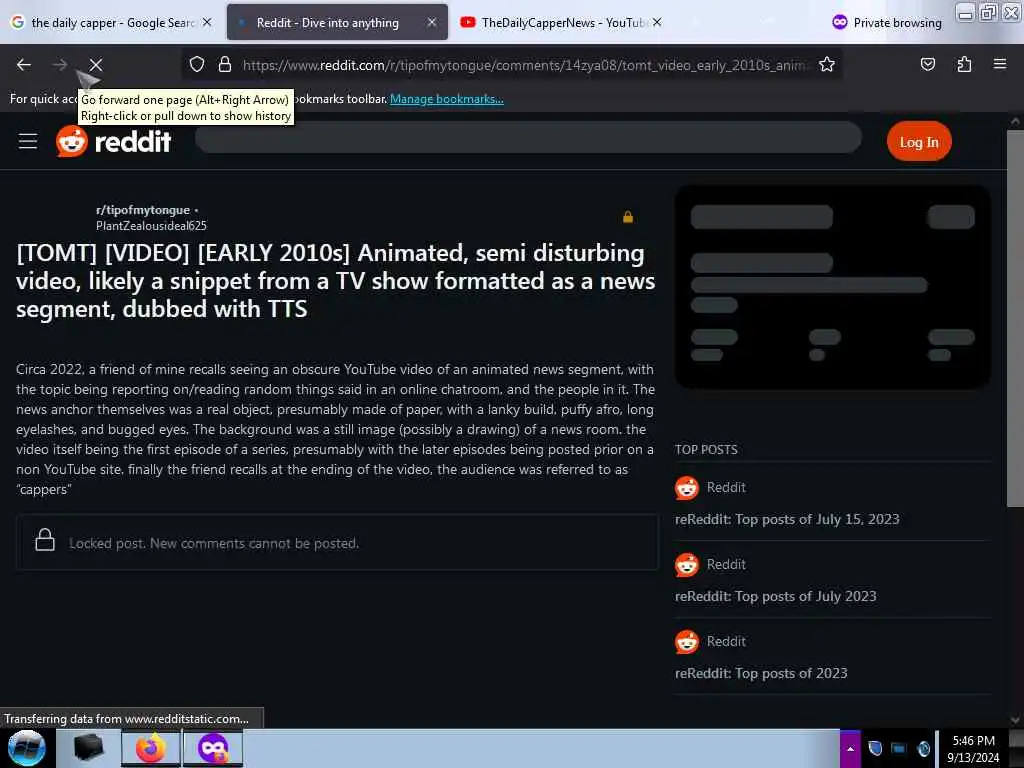The height and width of the screenshot is (768, 1024).
Task: Switch to the daily capper Google tab
Action: coord(111,22)
